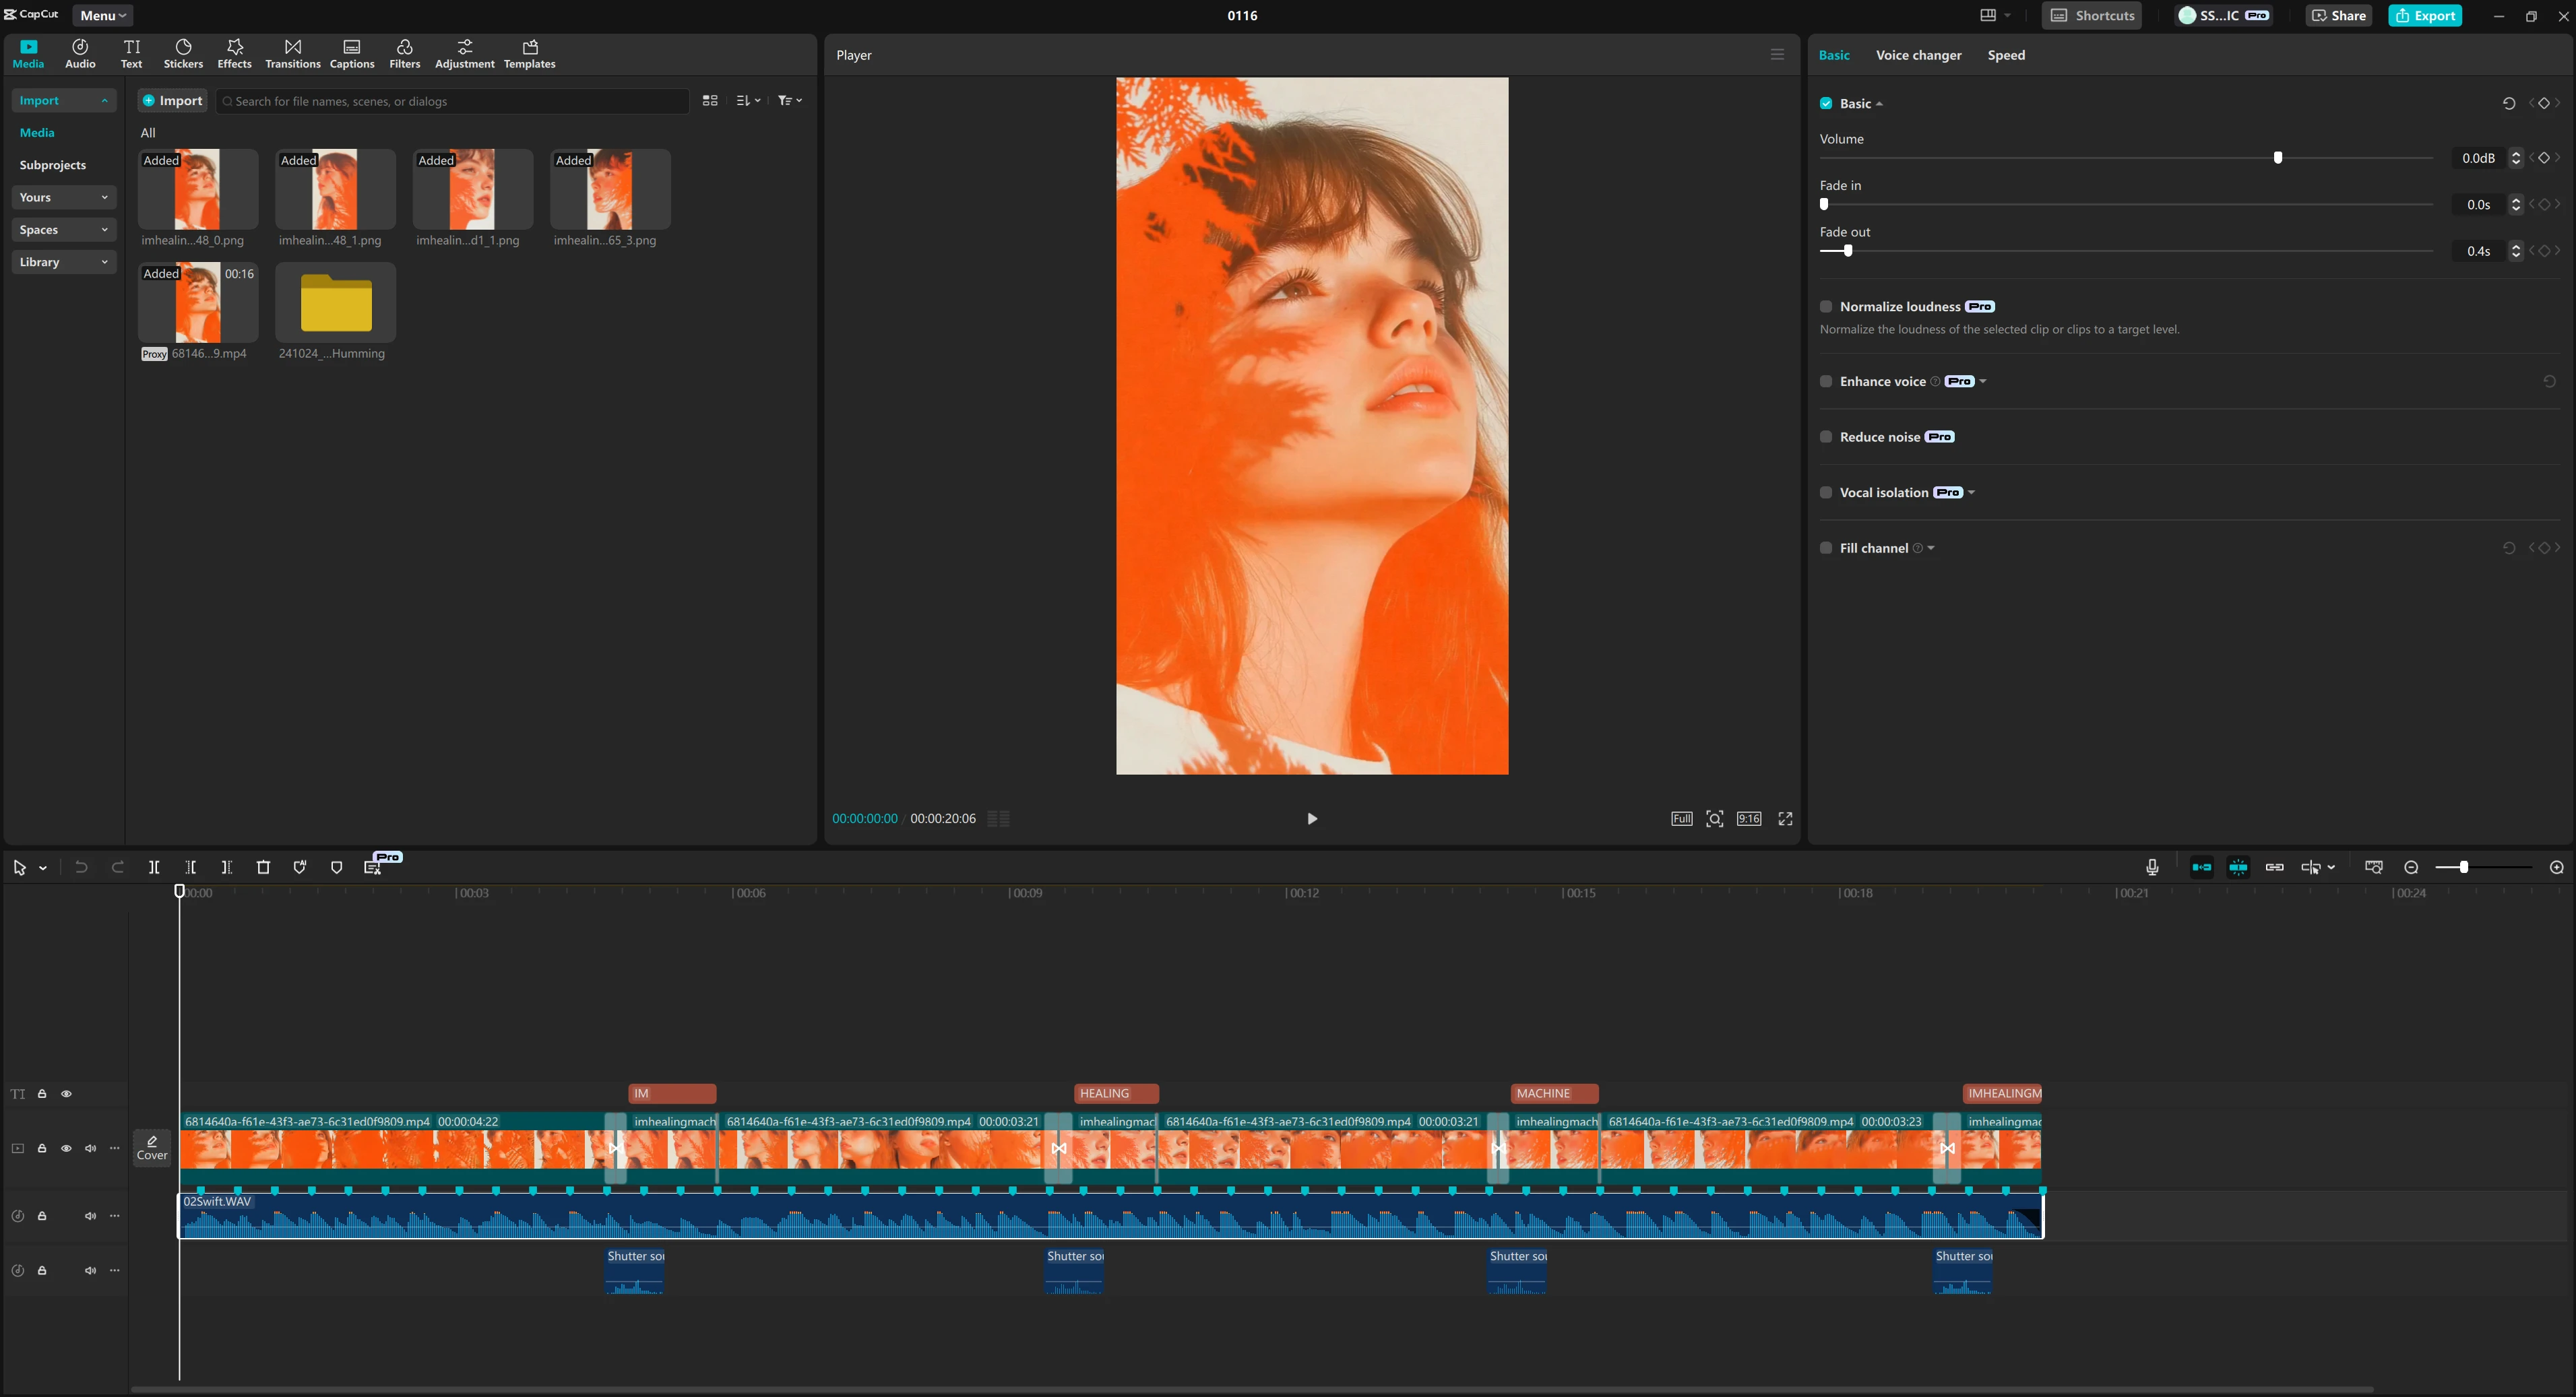Viewport: 2576px width, 1397px height.
Task: Open the Effects panel
Action: (x=234, y=54)
